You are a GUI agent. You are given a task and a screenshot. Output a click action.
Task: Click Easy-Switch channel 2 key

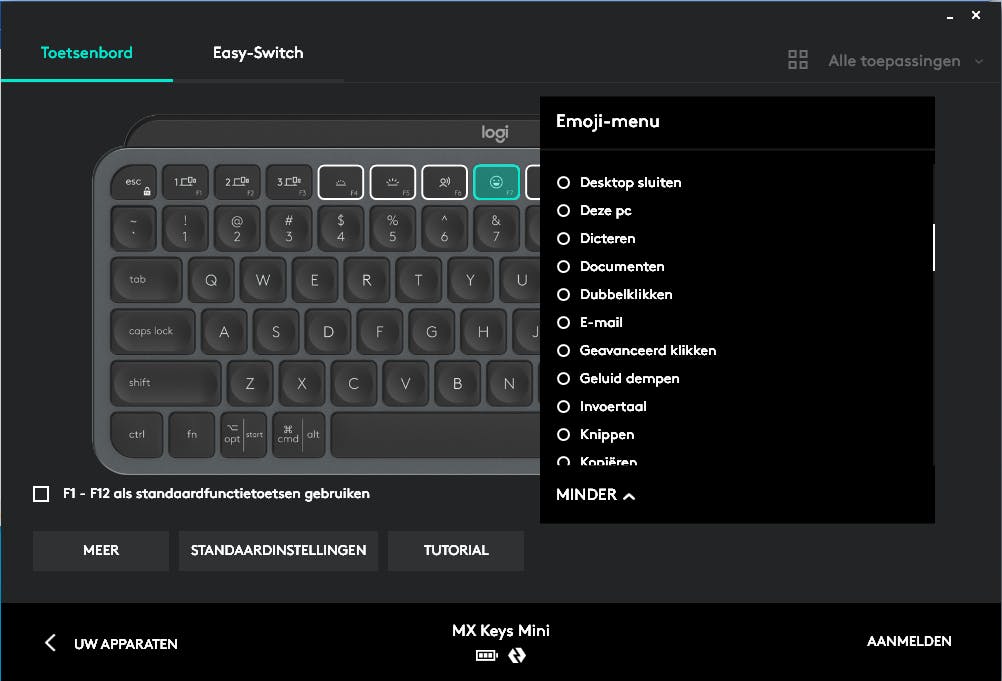[x=237, y=182]
